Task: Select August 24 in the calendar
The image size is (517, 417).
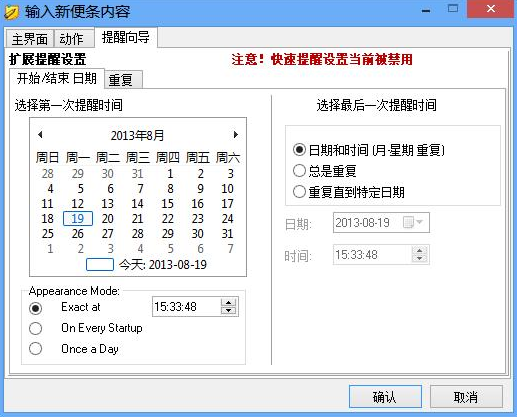Action: [x=228, y=219]
